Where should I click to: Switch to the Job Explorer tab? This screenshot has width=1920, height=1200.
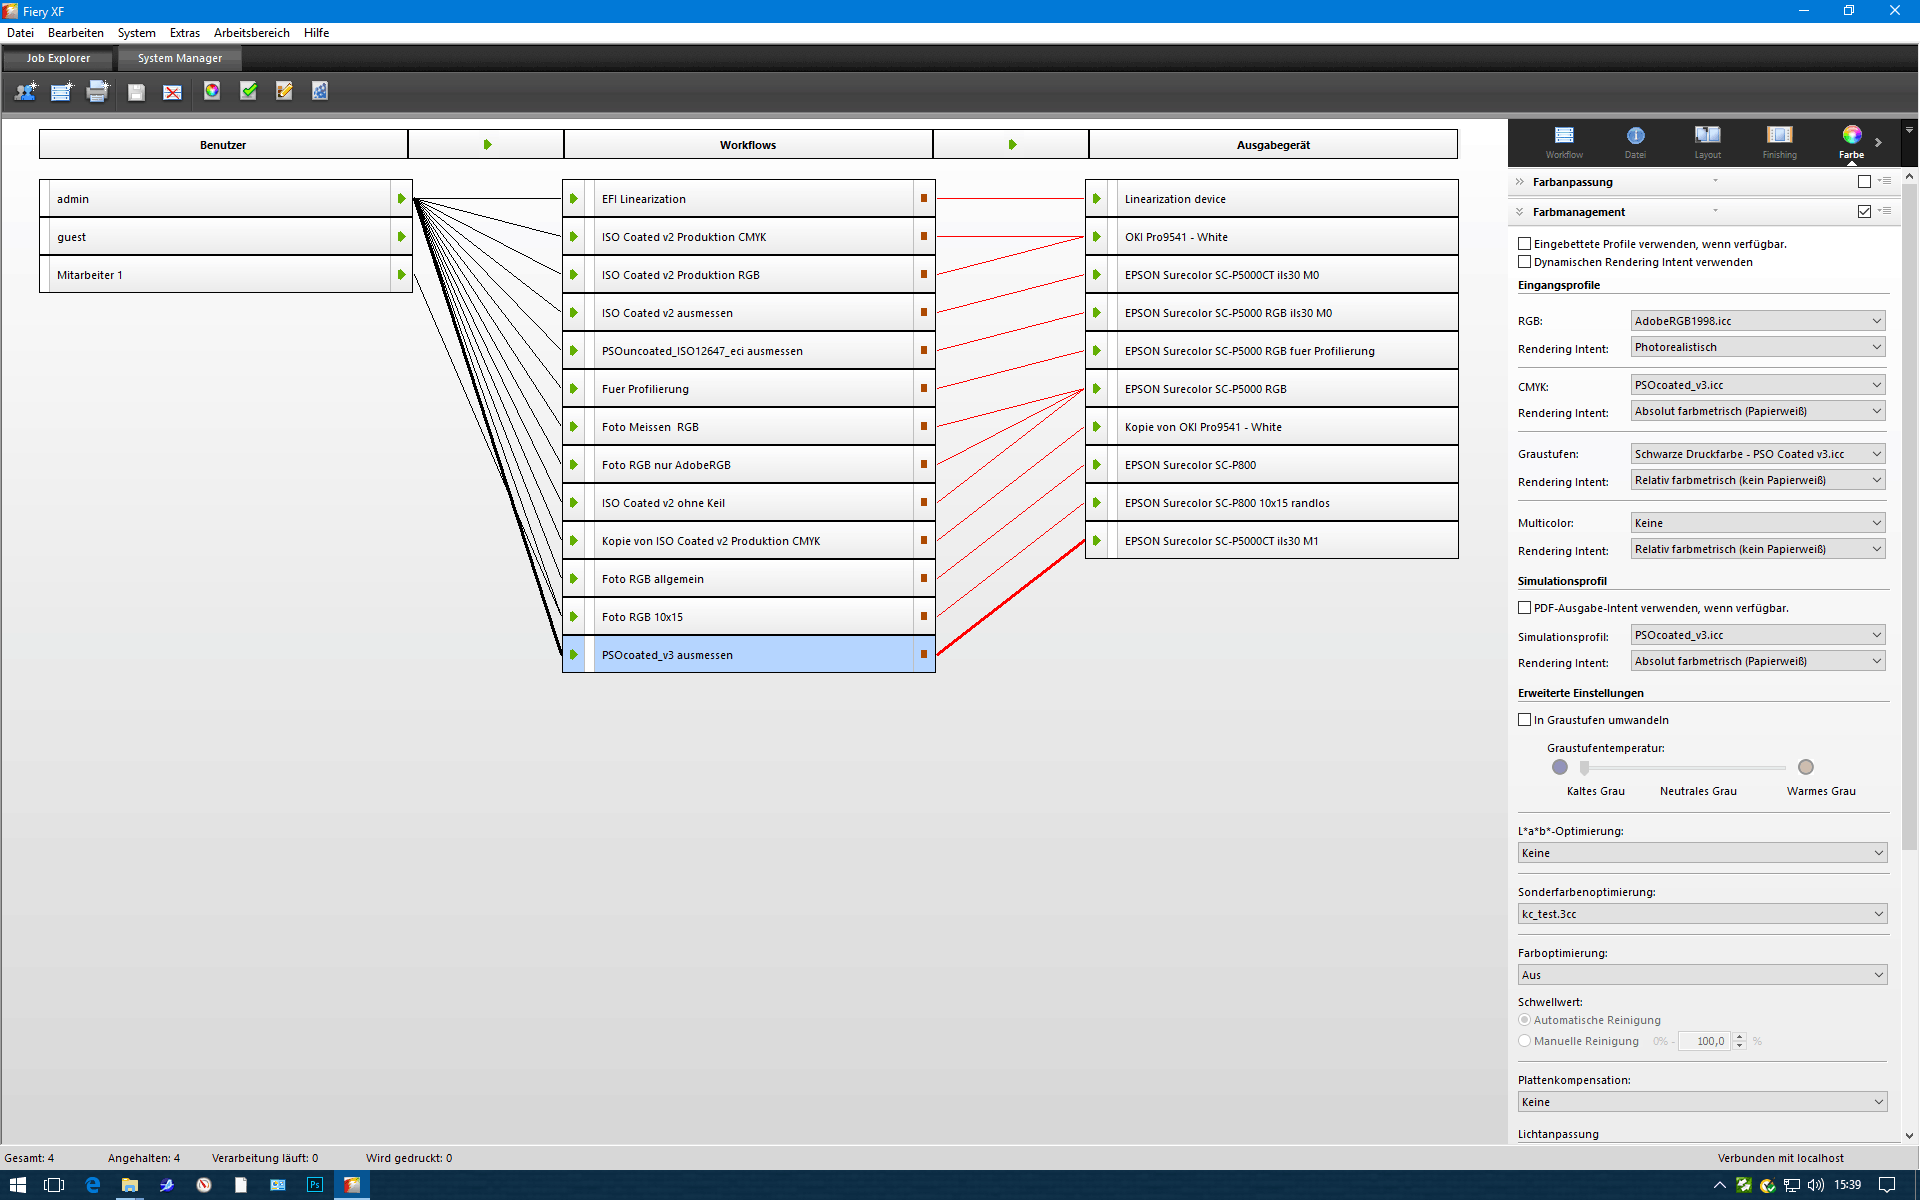pos(58,58)
